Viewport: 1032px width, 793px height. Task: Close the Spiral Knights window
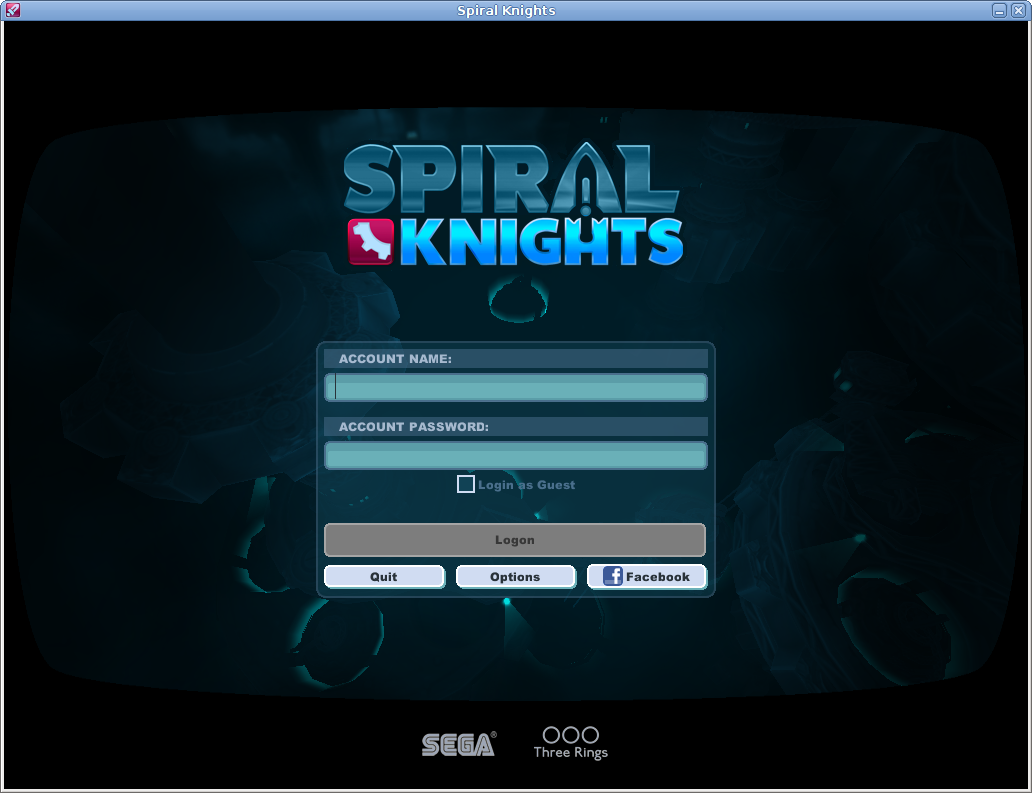click(1018, 11)
